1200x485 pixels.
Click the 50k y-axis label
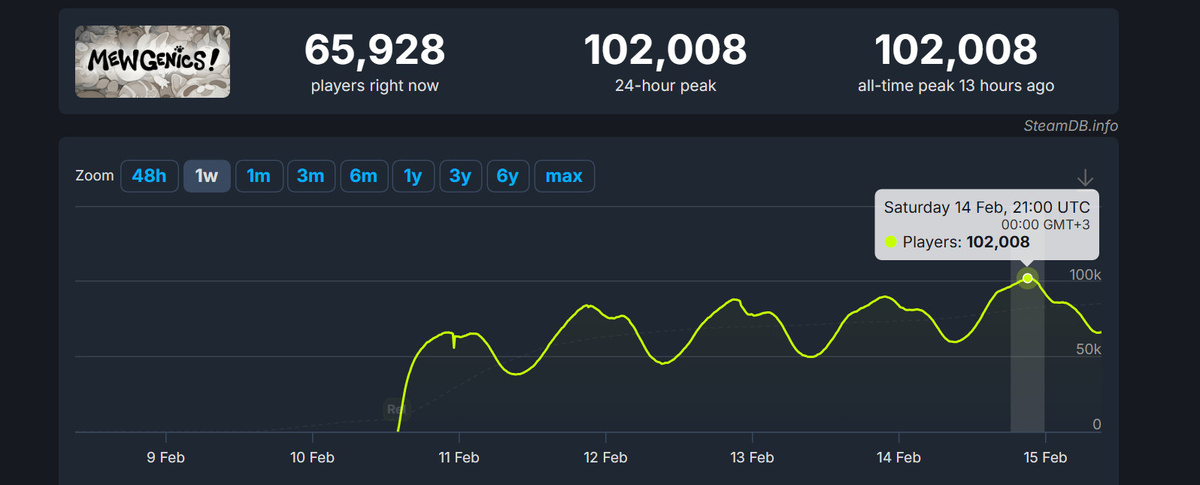point(1088,349)
